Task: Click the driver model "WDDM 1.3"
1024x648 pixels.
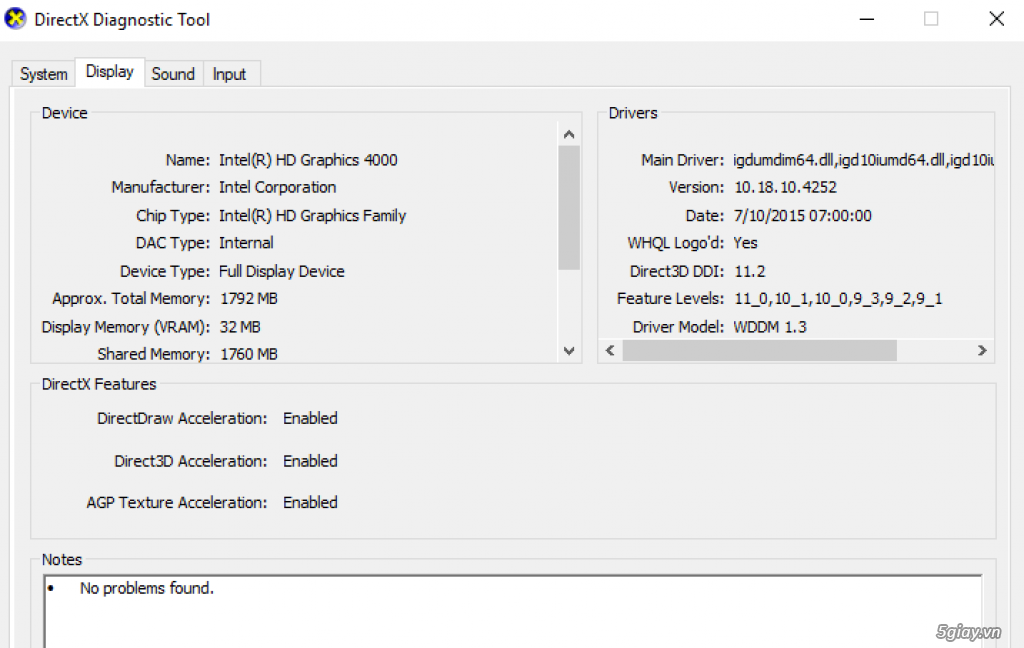Action: click(770, 327)
